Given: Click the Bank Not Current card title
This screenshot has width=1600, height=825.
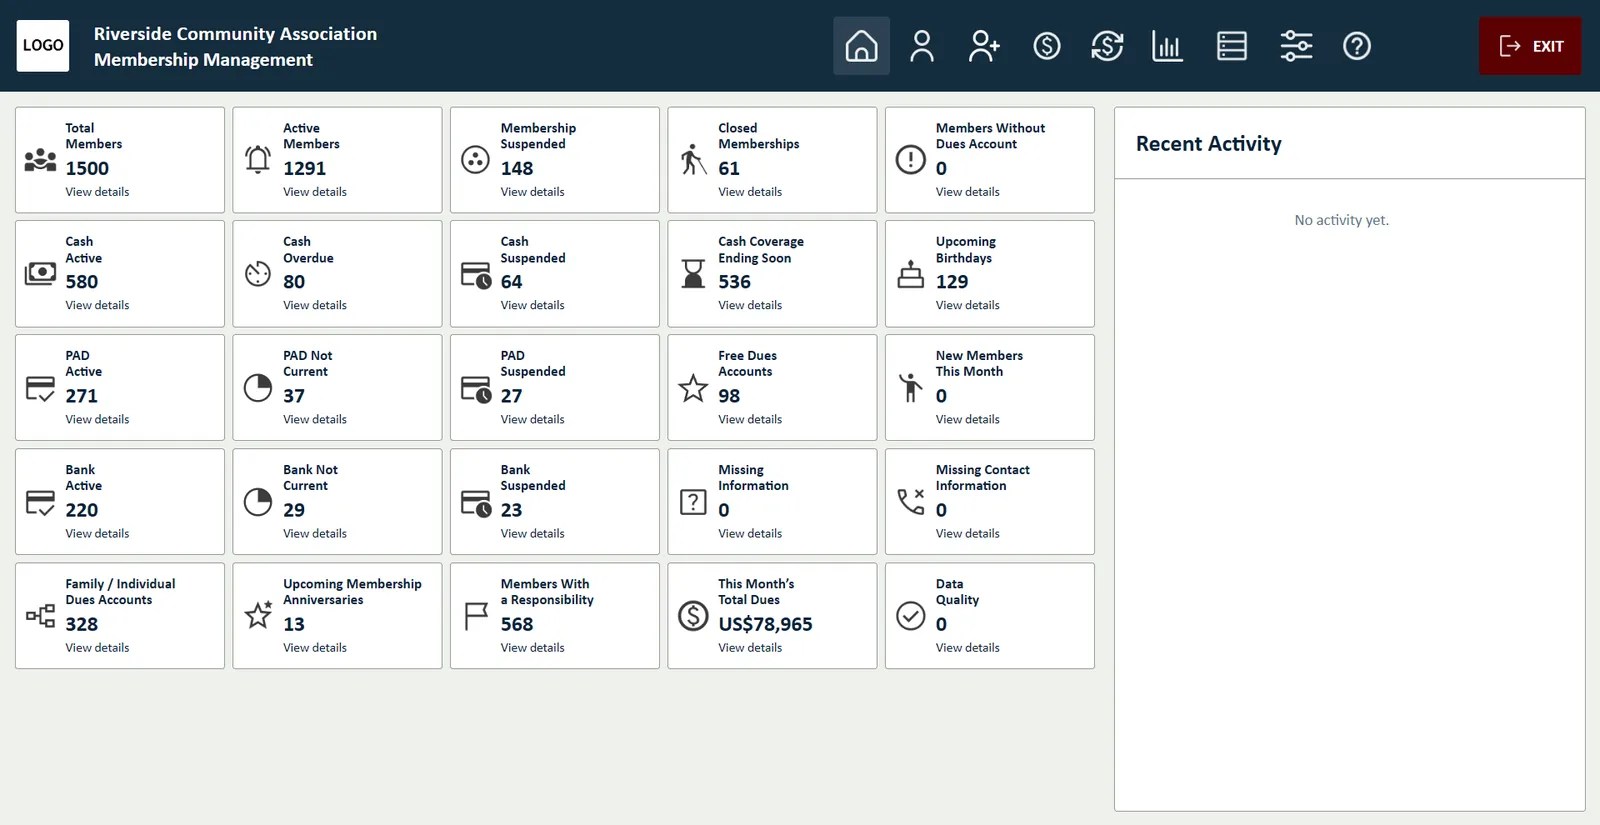Looking at the screenshot, I should coord(310,478).
